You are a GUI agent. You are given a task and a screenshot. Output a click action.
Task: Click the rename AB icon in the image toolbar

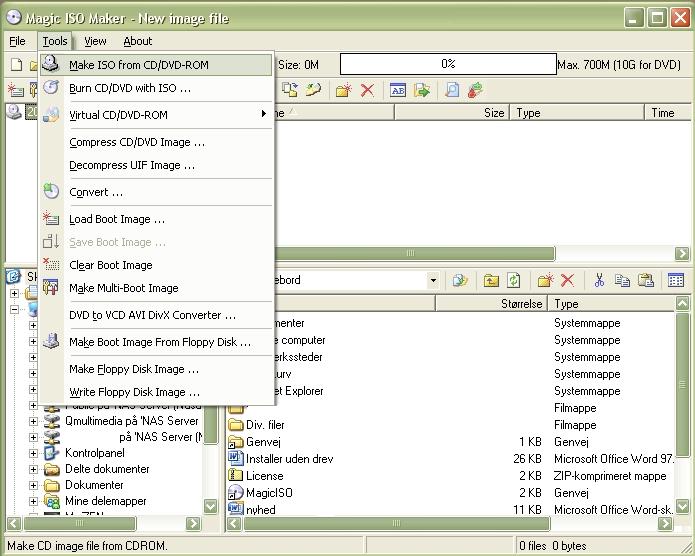point(397,90)
